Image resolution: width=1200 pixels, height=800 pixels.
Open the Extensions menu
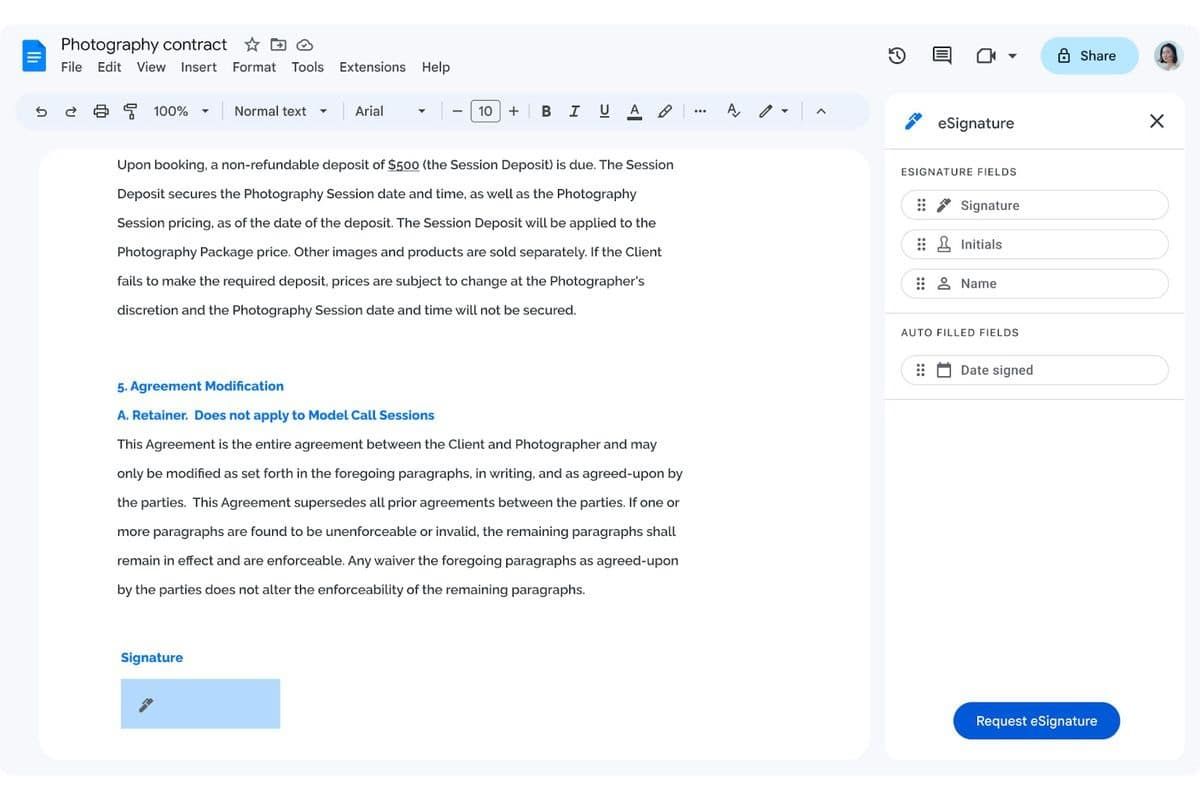(372, 67)
